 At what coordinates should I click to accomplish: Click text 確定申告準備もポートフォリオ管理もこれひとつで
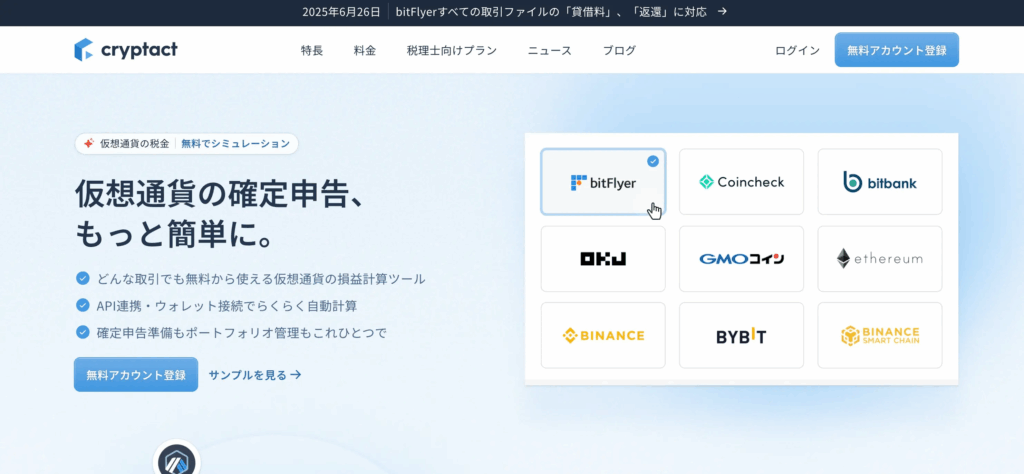[x=242, y=332]
